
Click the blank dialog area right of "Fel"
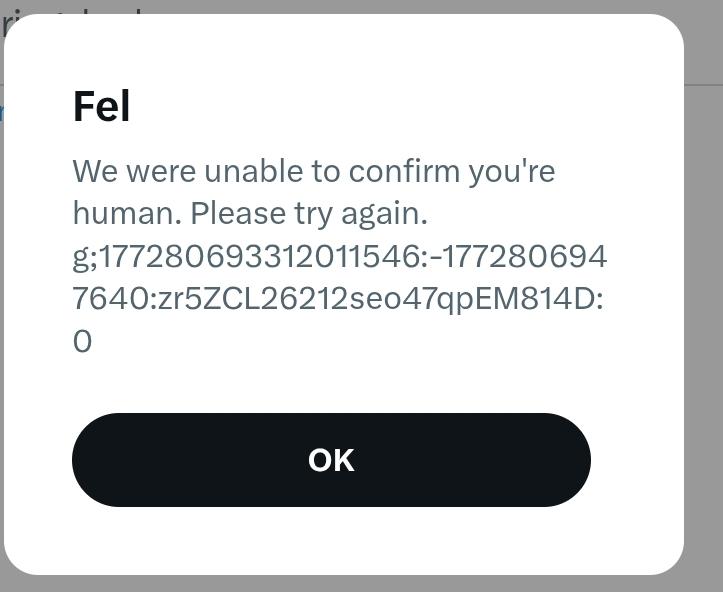coord(400,106)
